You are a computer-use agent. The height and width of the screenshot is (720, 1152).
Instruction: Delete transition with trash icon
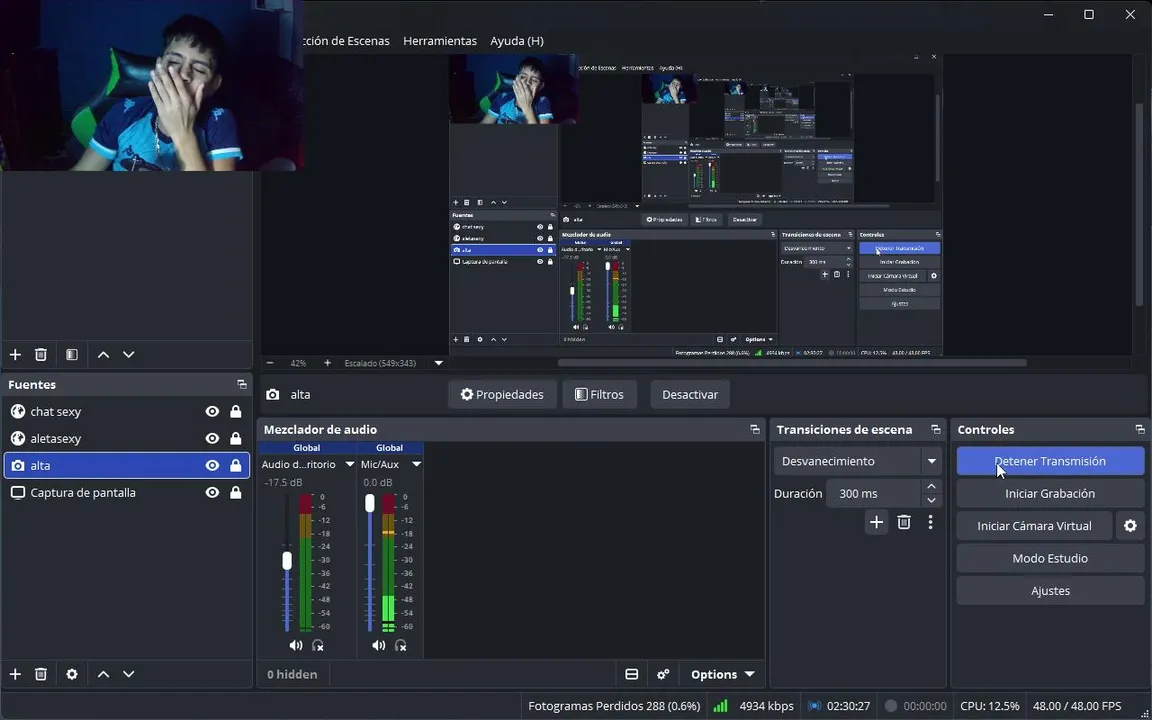[x=904, y=522]
